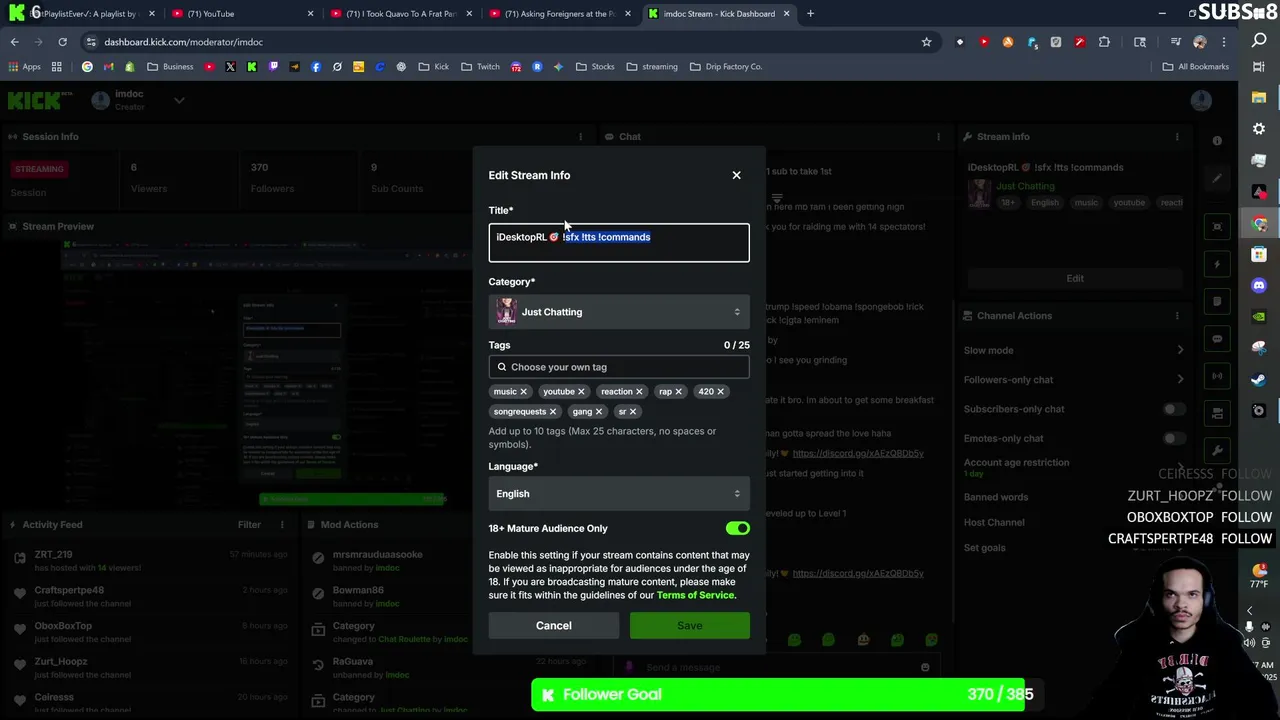Open the Twitch bookmark icon
Screen dimensions: 1280x720
click(x=273, y=67)
